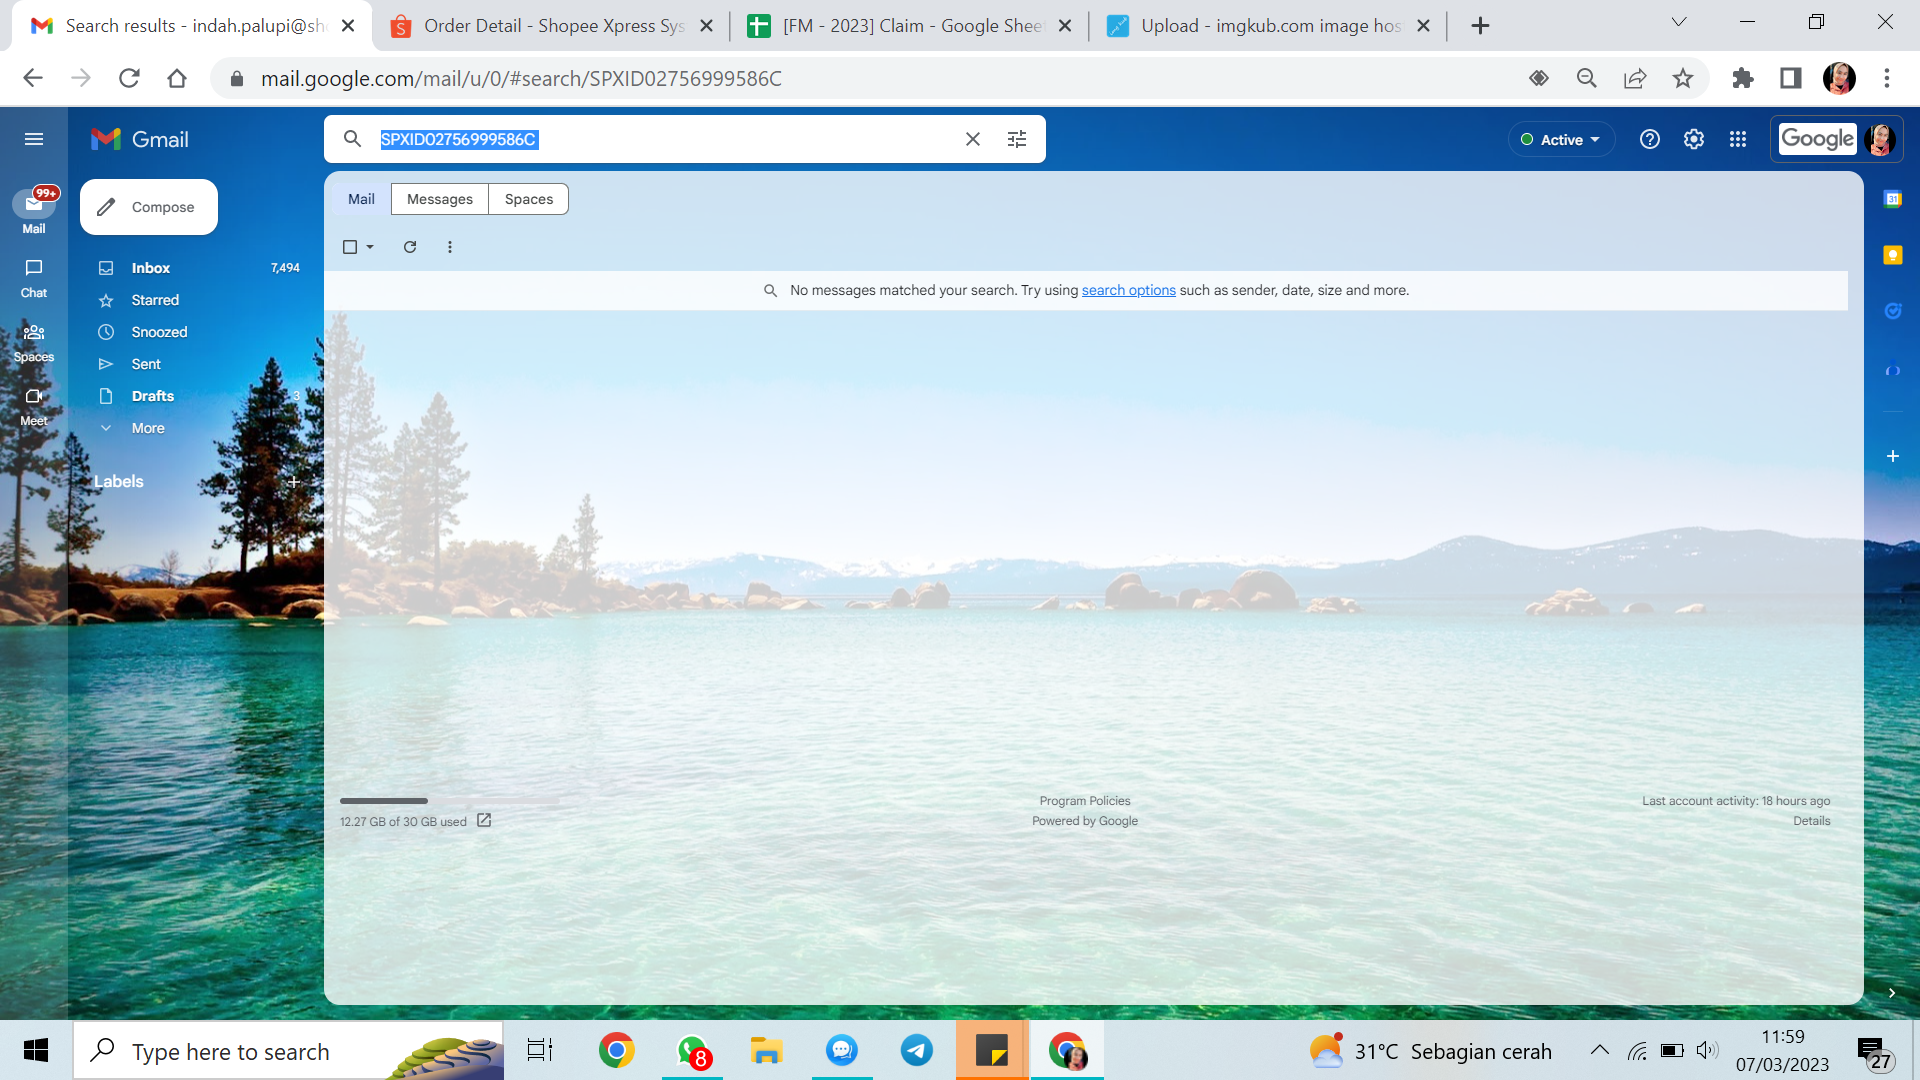Open Gmail Support help icon
The width and height of the screenshot is (1920, 1080).
tap(1650, 139)
